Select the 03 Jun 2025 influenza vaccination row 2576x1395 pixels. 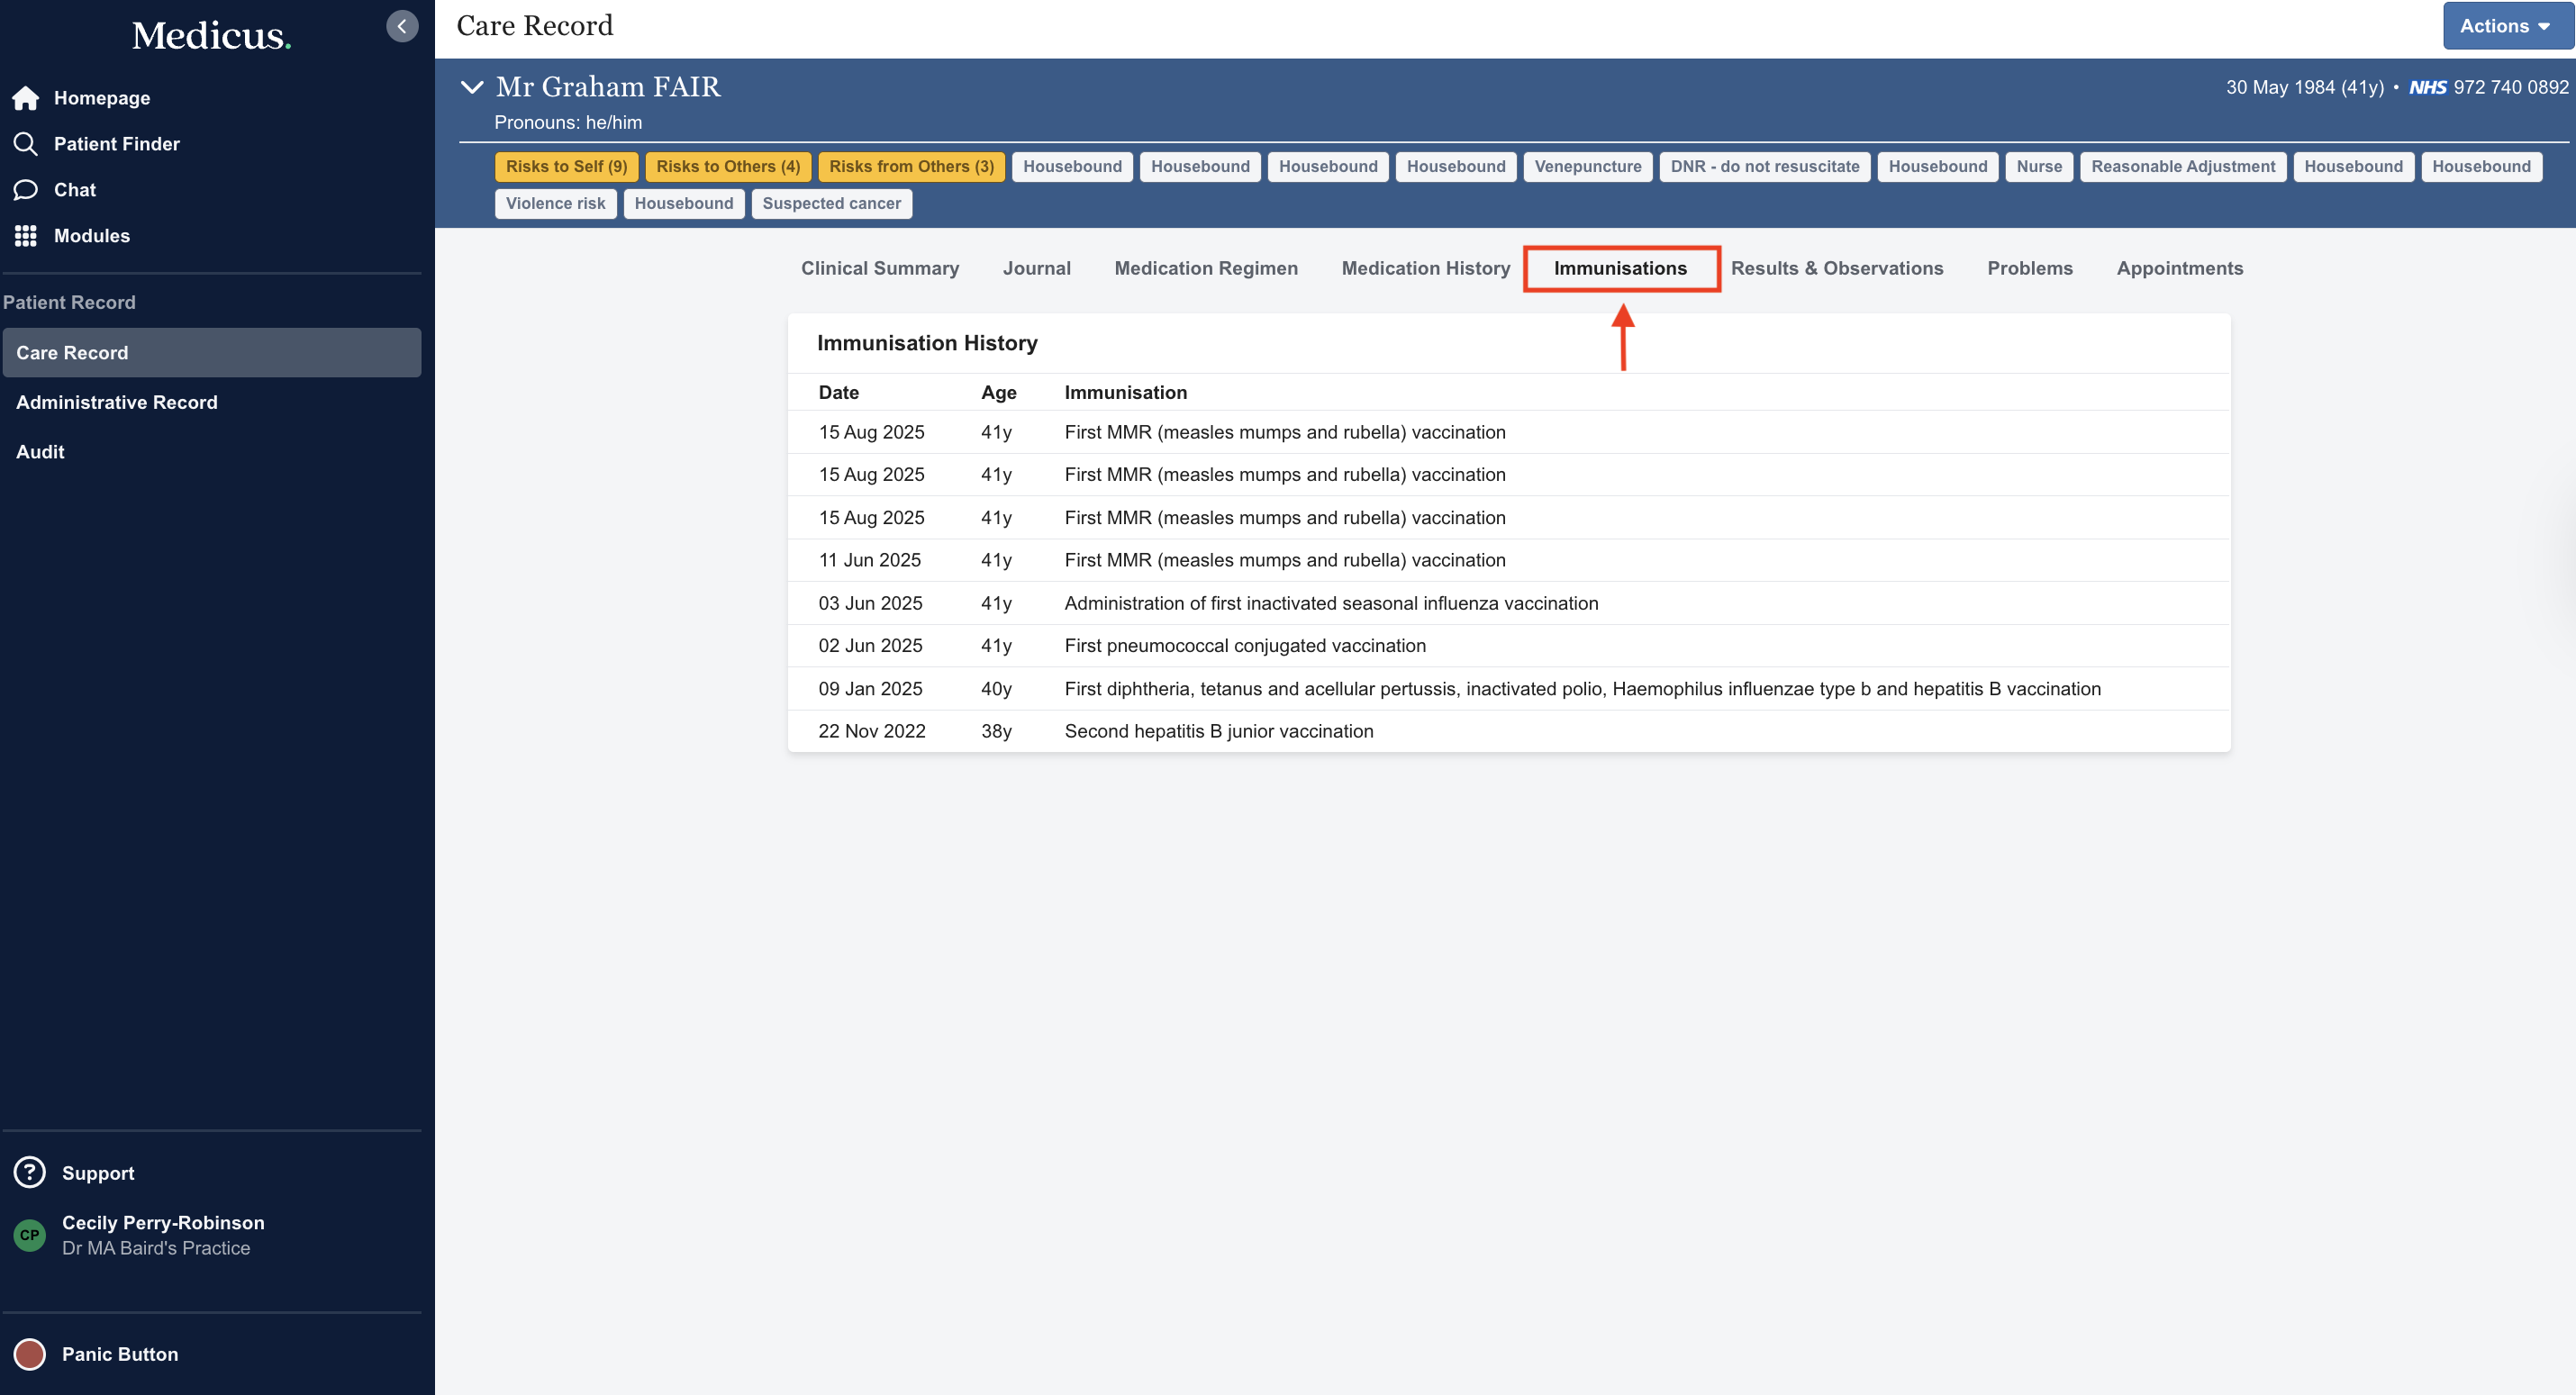click(1330, 603)
